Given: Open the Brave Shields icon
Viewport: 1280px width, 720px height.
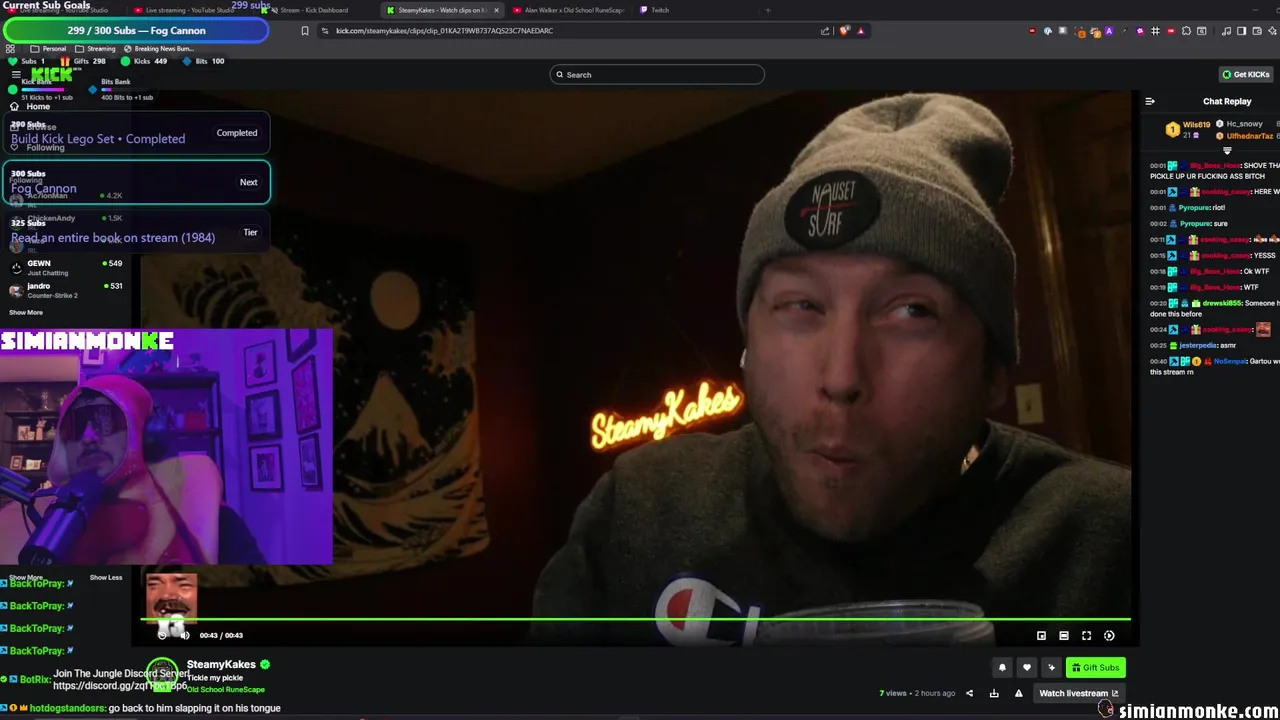Looking at the screenshot, I should 845,30.
